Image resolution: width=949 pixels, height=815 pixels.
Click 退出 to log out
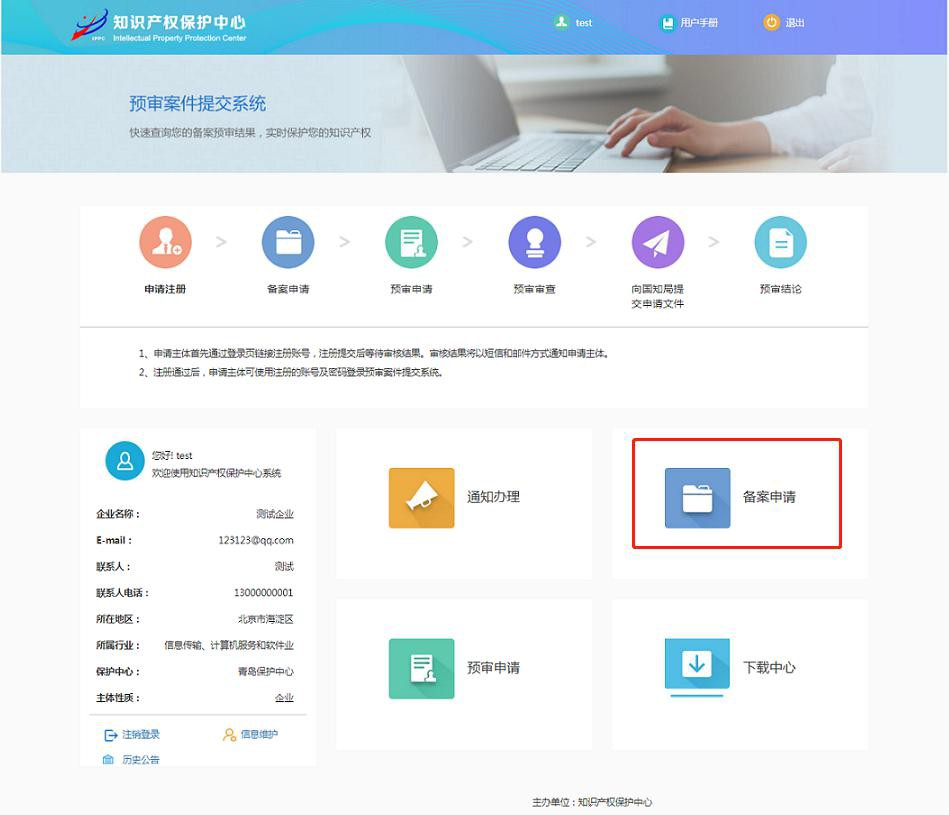pos(791,21)
